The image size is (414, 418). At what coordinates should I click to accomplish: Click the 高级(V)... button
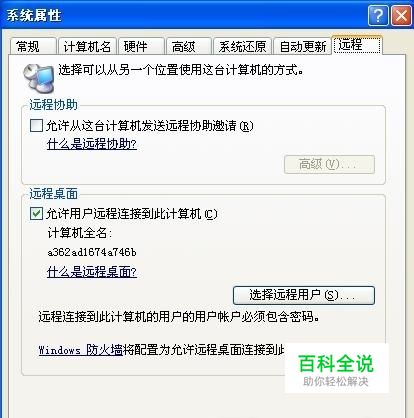[329, 164]
